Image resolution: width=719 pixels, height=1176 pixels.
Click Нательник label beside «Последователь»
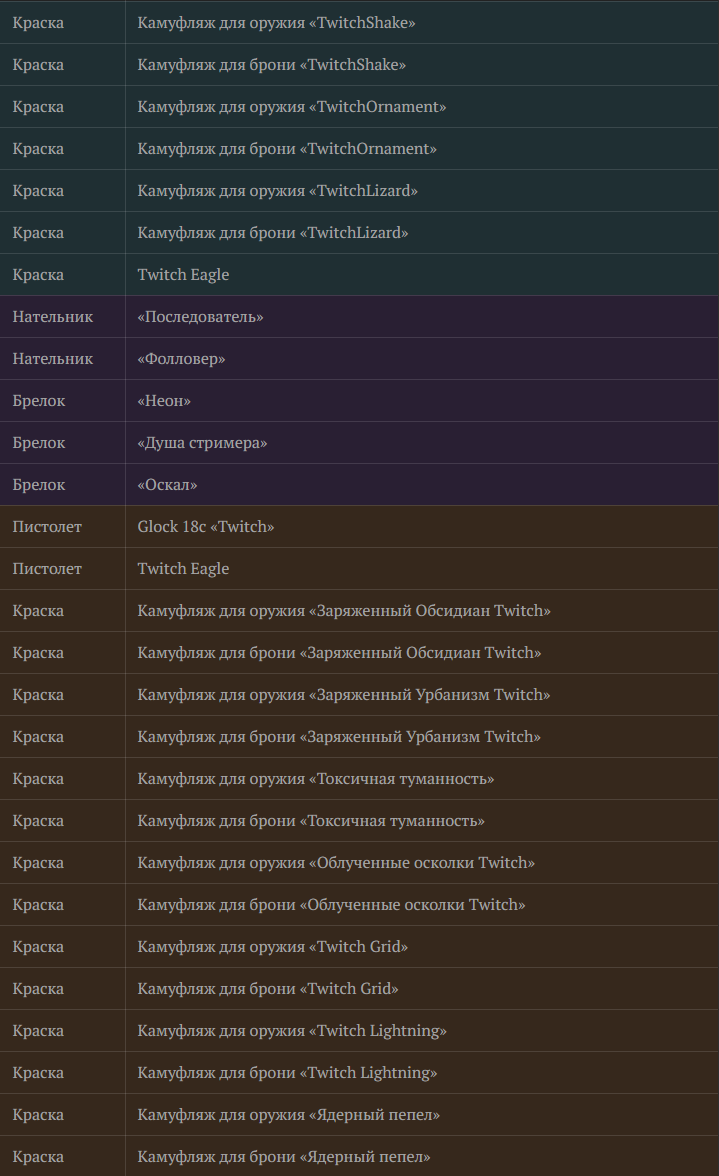point(52,316)
